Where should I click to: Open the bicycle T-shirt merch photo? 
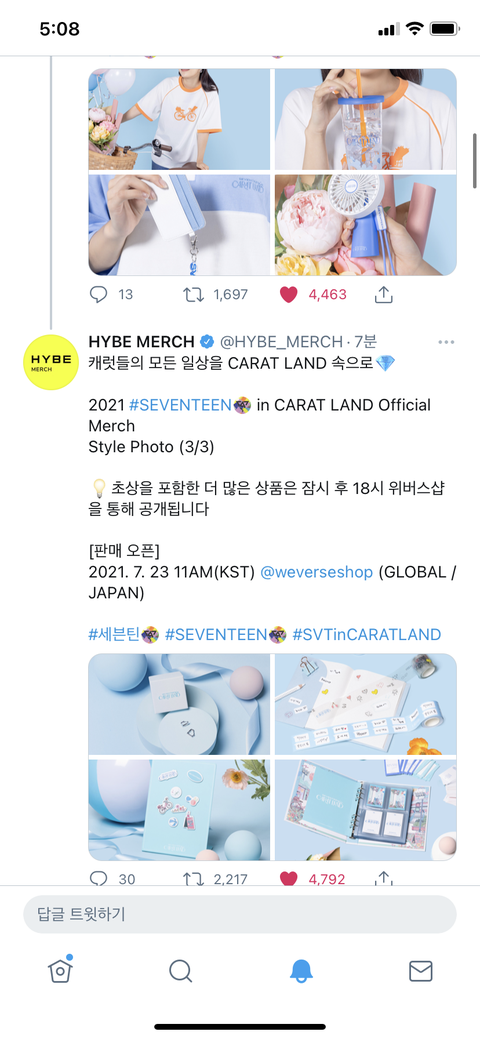click(179, 119)
